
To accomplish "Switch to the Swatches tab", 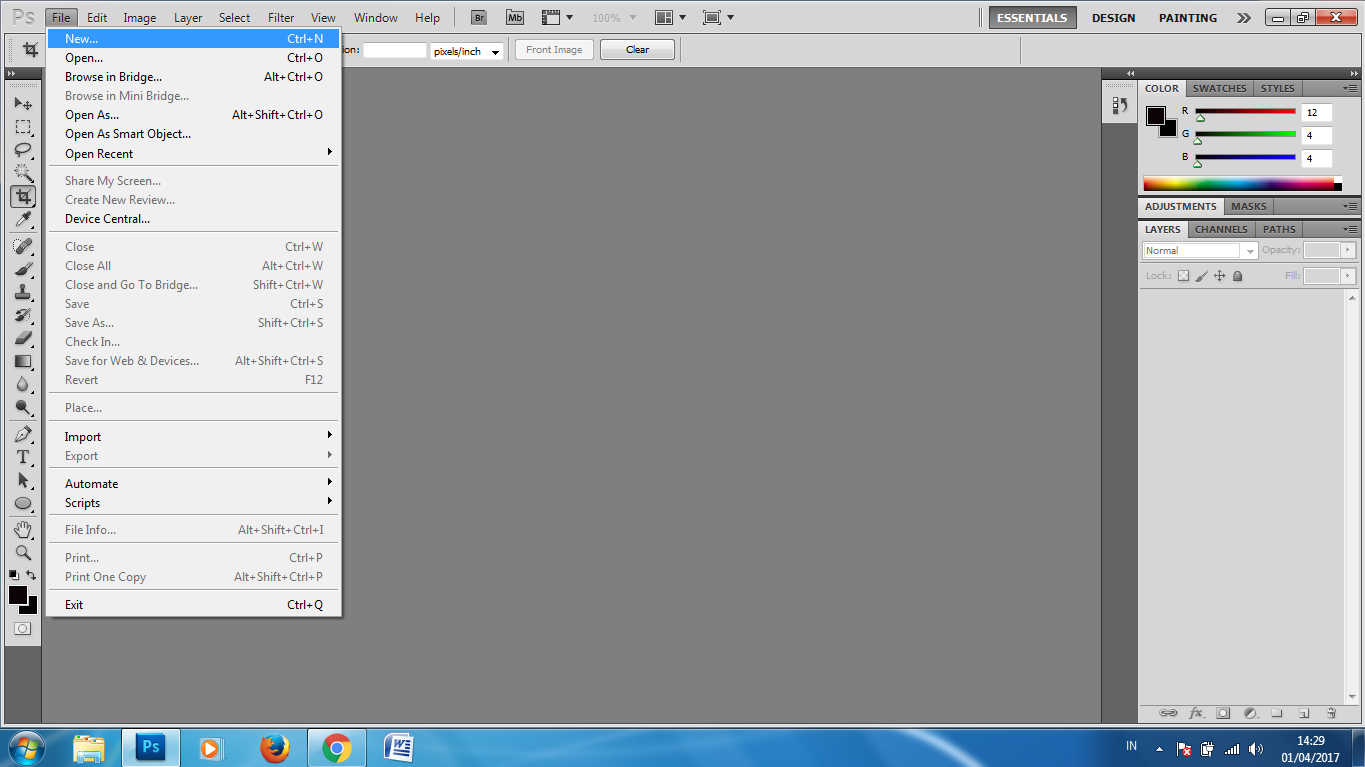I will pyautogui.click(x=1219, y=88).
